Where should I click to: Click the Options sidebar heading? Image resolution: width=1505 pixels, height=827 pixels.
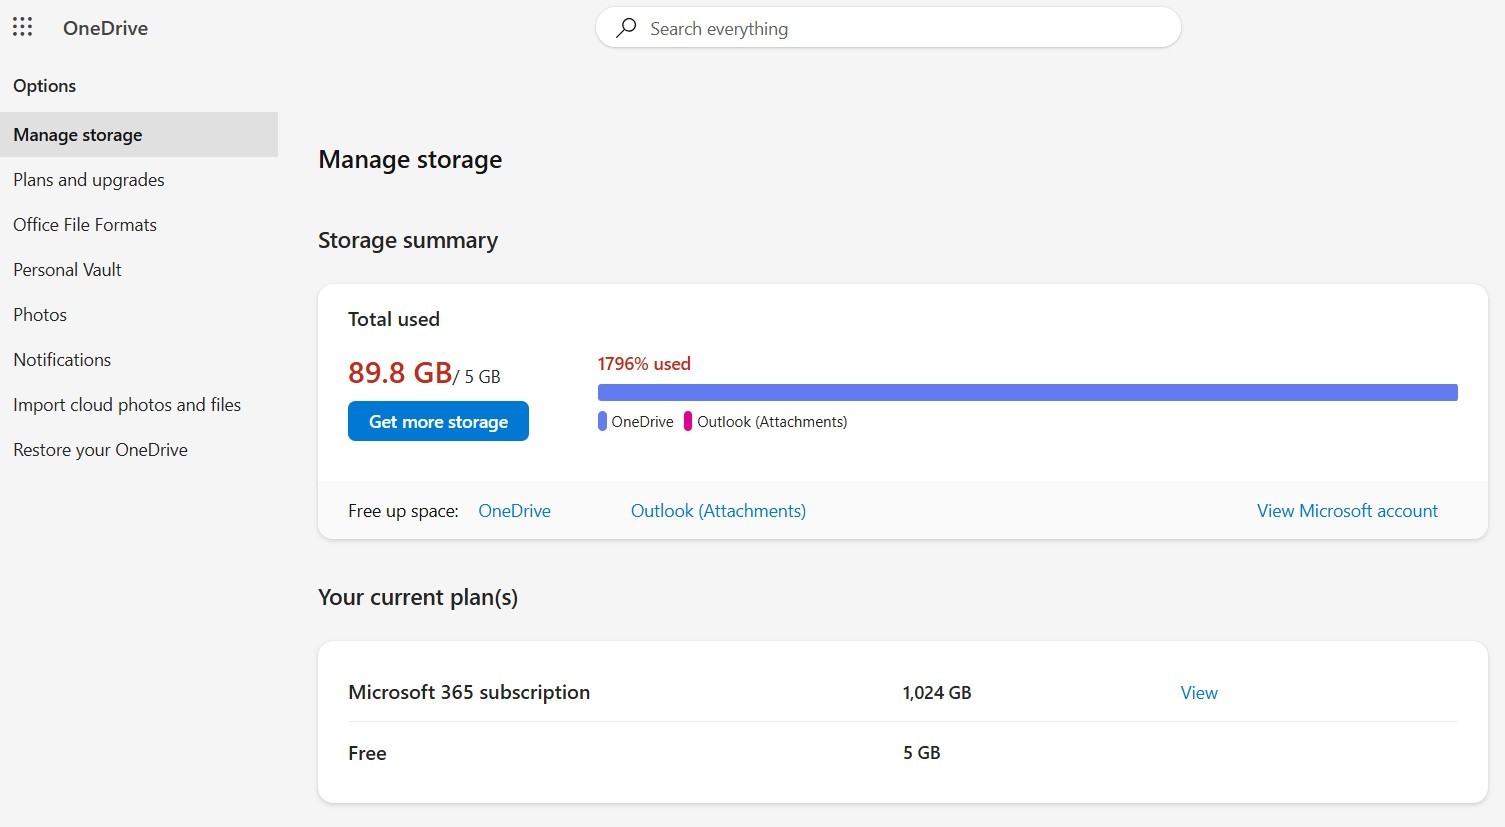pyautogui.click(x=45, y=86)
